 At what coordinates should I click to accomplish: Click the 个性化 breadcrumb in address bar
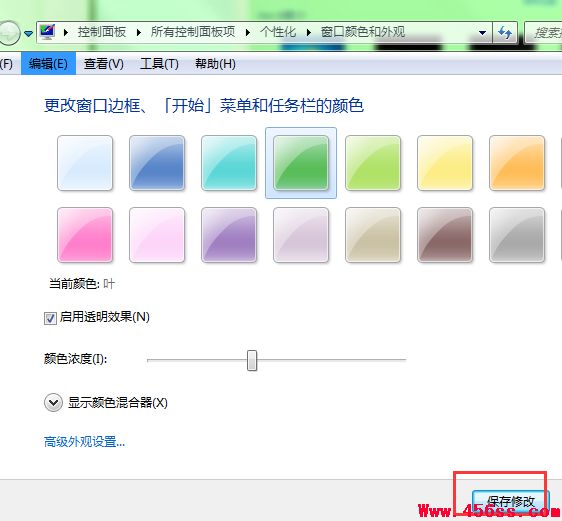[278, 32]
